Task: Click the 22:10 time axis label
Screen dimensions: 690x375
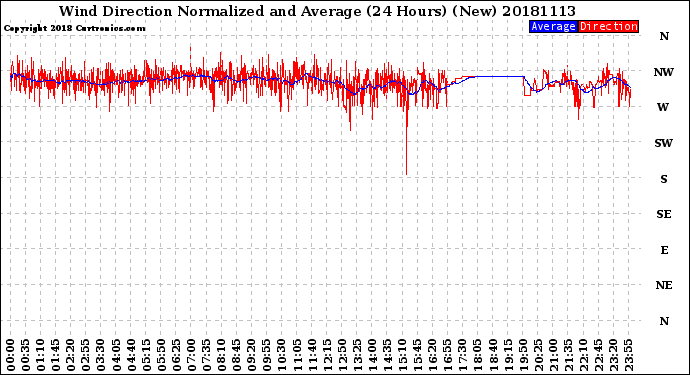Action: point(584,355)
